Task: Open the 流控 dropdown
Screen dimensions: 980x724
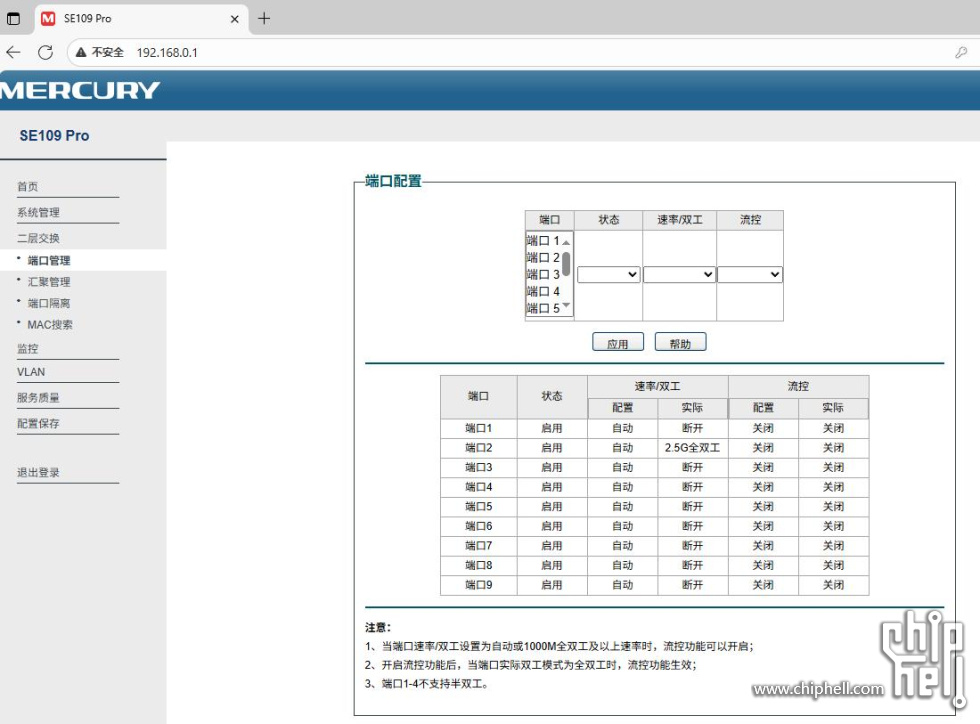Action: coord(749,274)
